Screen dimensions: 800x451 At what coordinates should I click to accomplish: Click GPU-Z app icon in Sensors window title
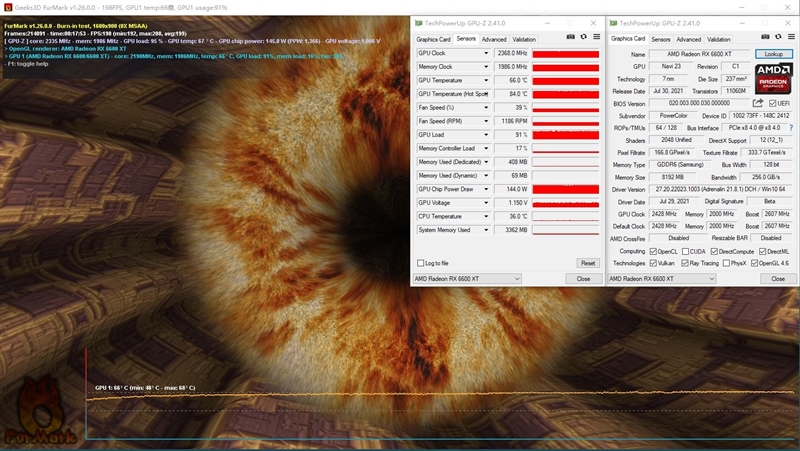click(x=419, y=23)
